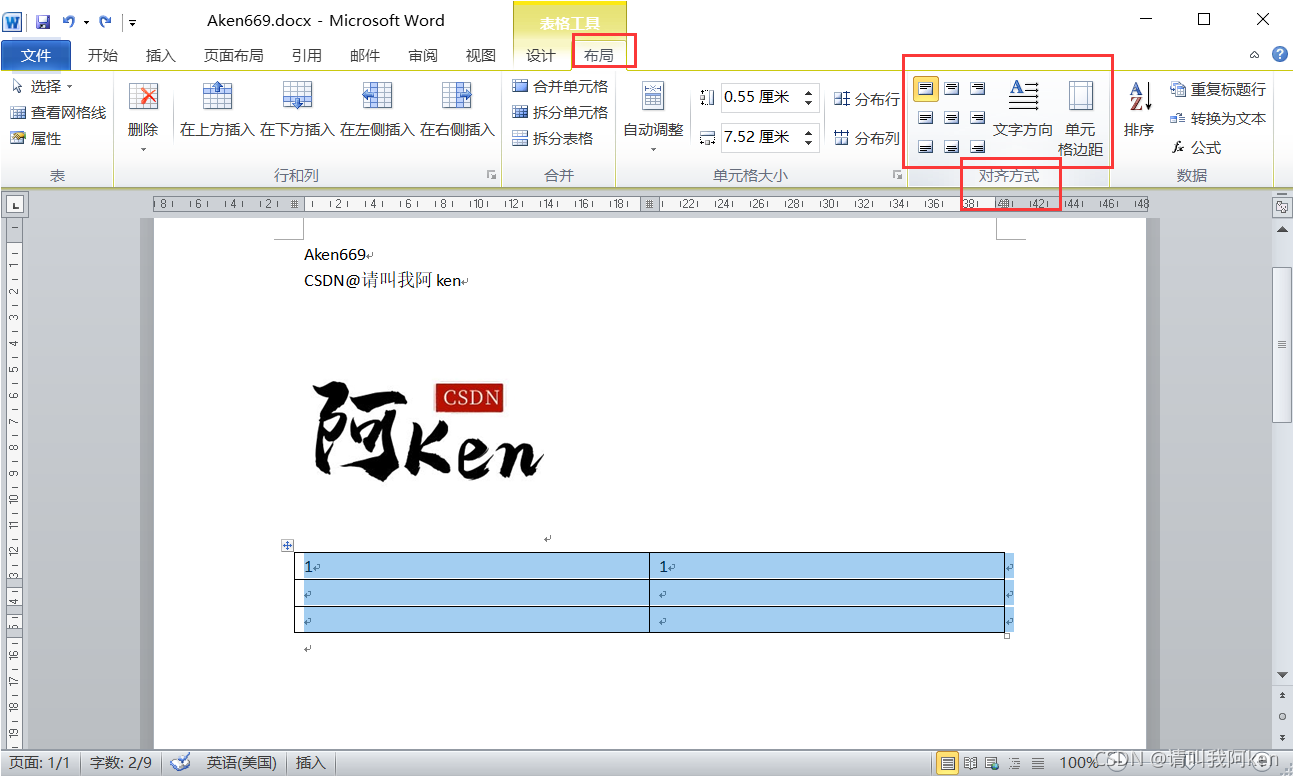Switch to the 插入 ribbon tab

tap(160, 56)
